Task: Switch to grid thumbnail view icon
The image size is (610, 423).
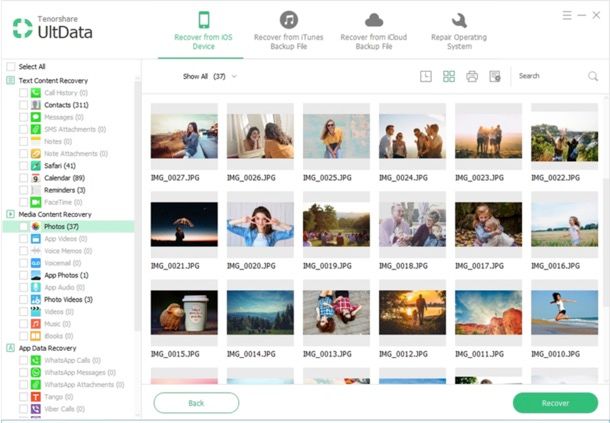Action: (x=449, y=76)
